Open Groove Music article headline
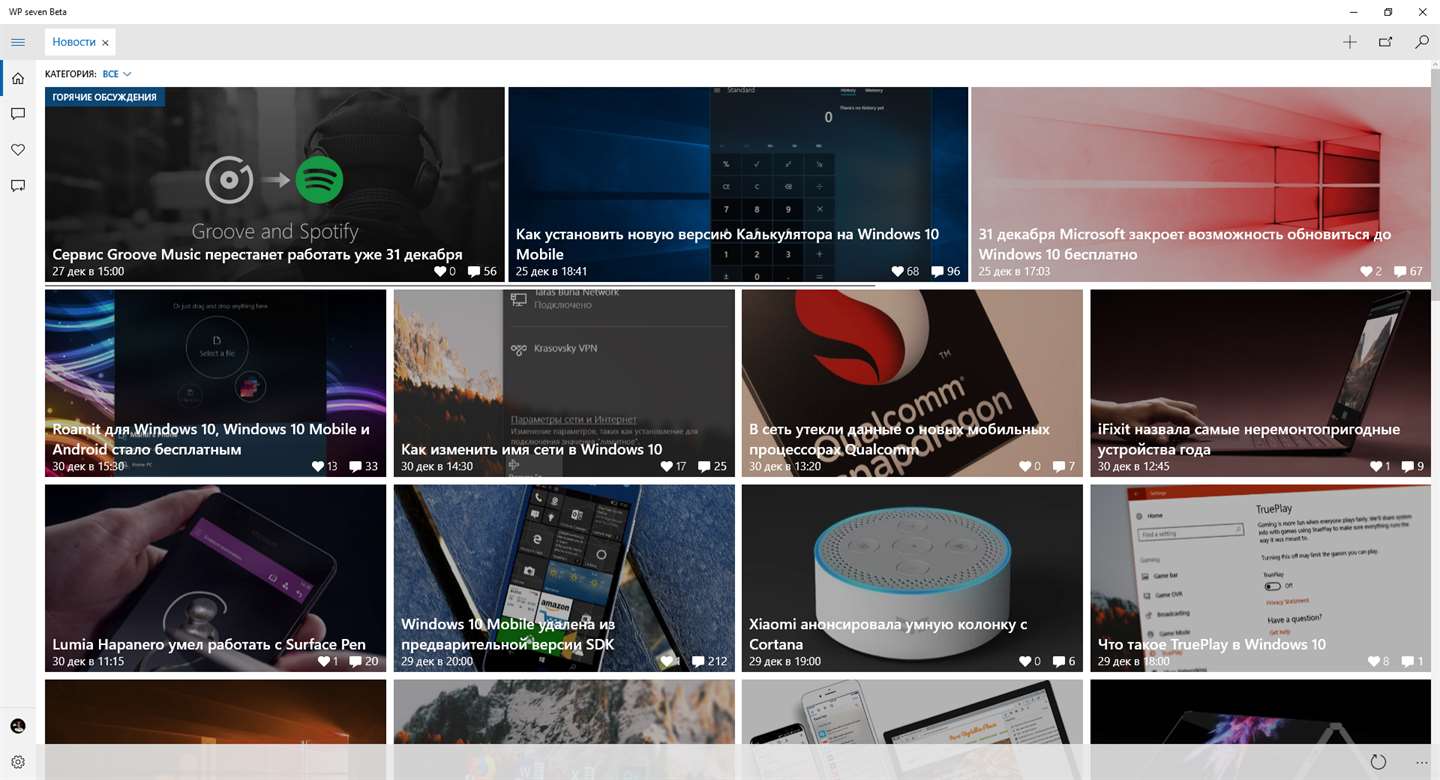 [257, 254]
